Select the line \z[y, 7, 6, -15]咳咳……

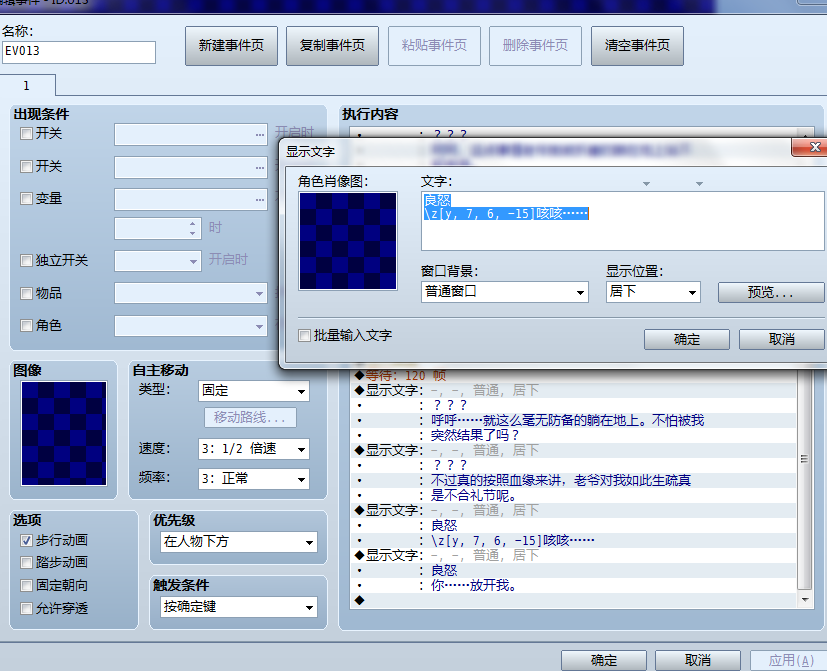[574, 541]
